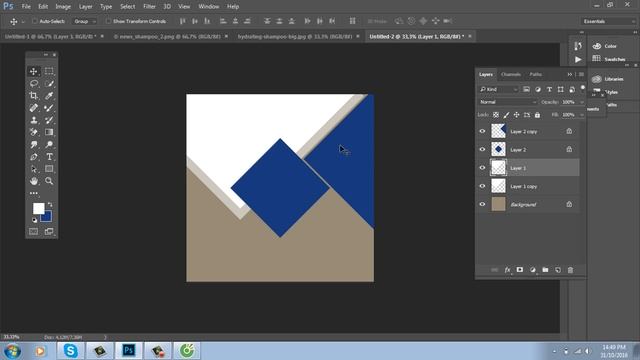Select the History Brush tool
640x360 pixels.
pos(49,120)
